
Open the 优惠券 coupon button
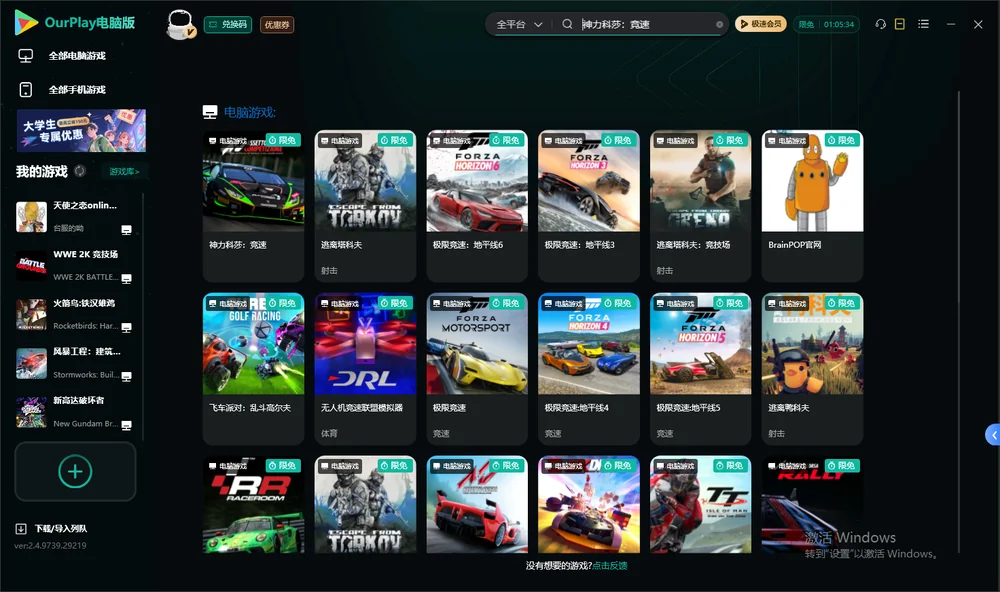click(277, 24)
